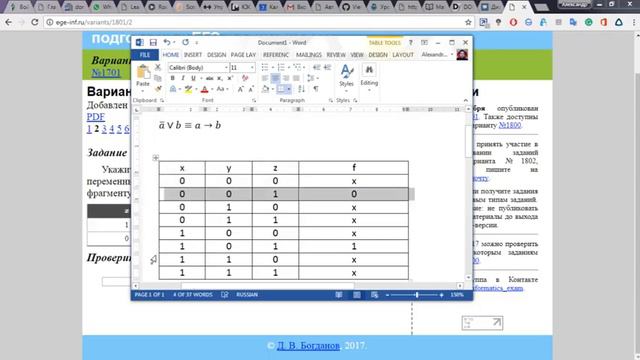Open Word Help question mark
Image resolution: width=640 pixels, height=360 pixels.
[x=411, y=42]
